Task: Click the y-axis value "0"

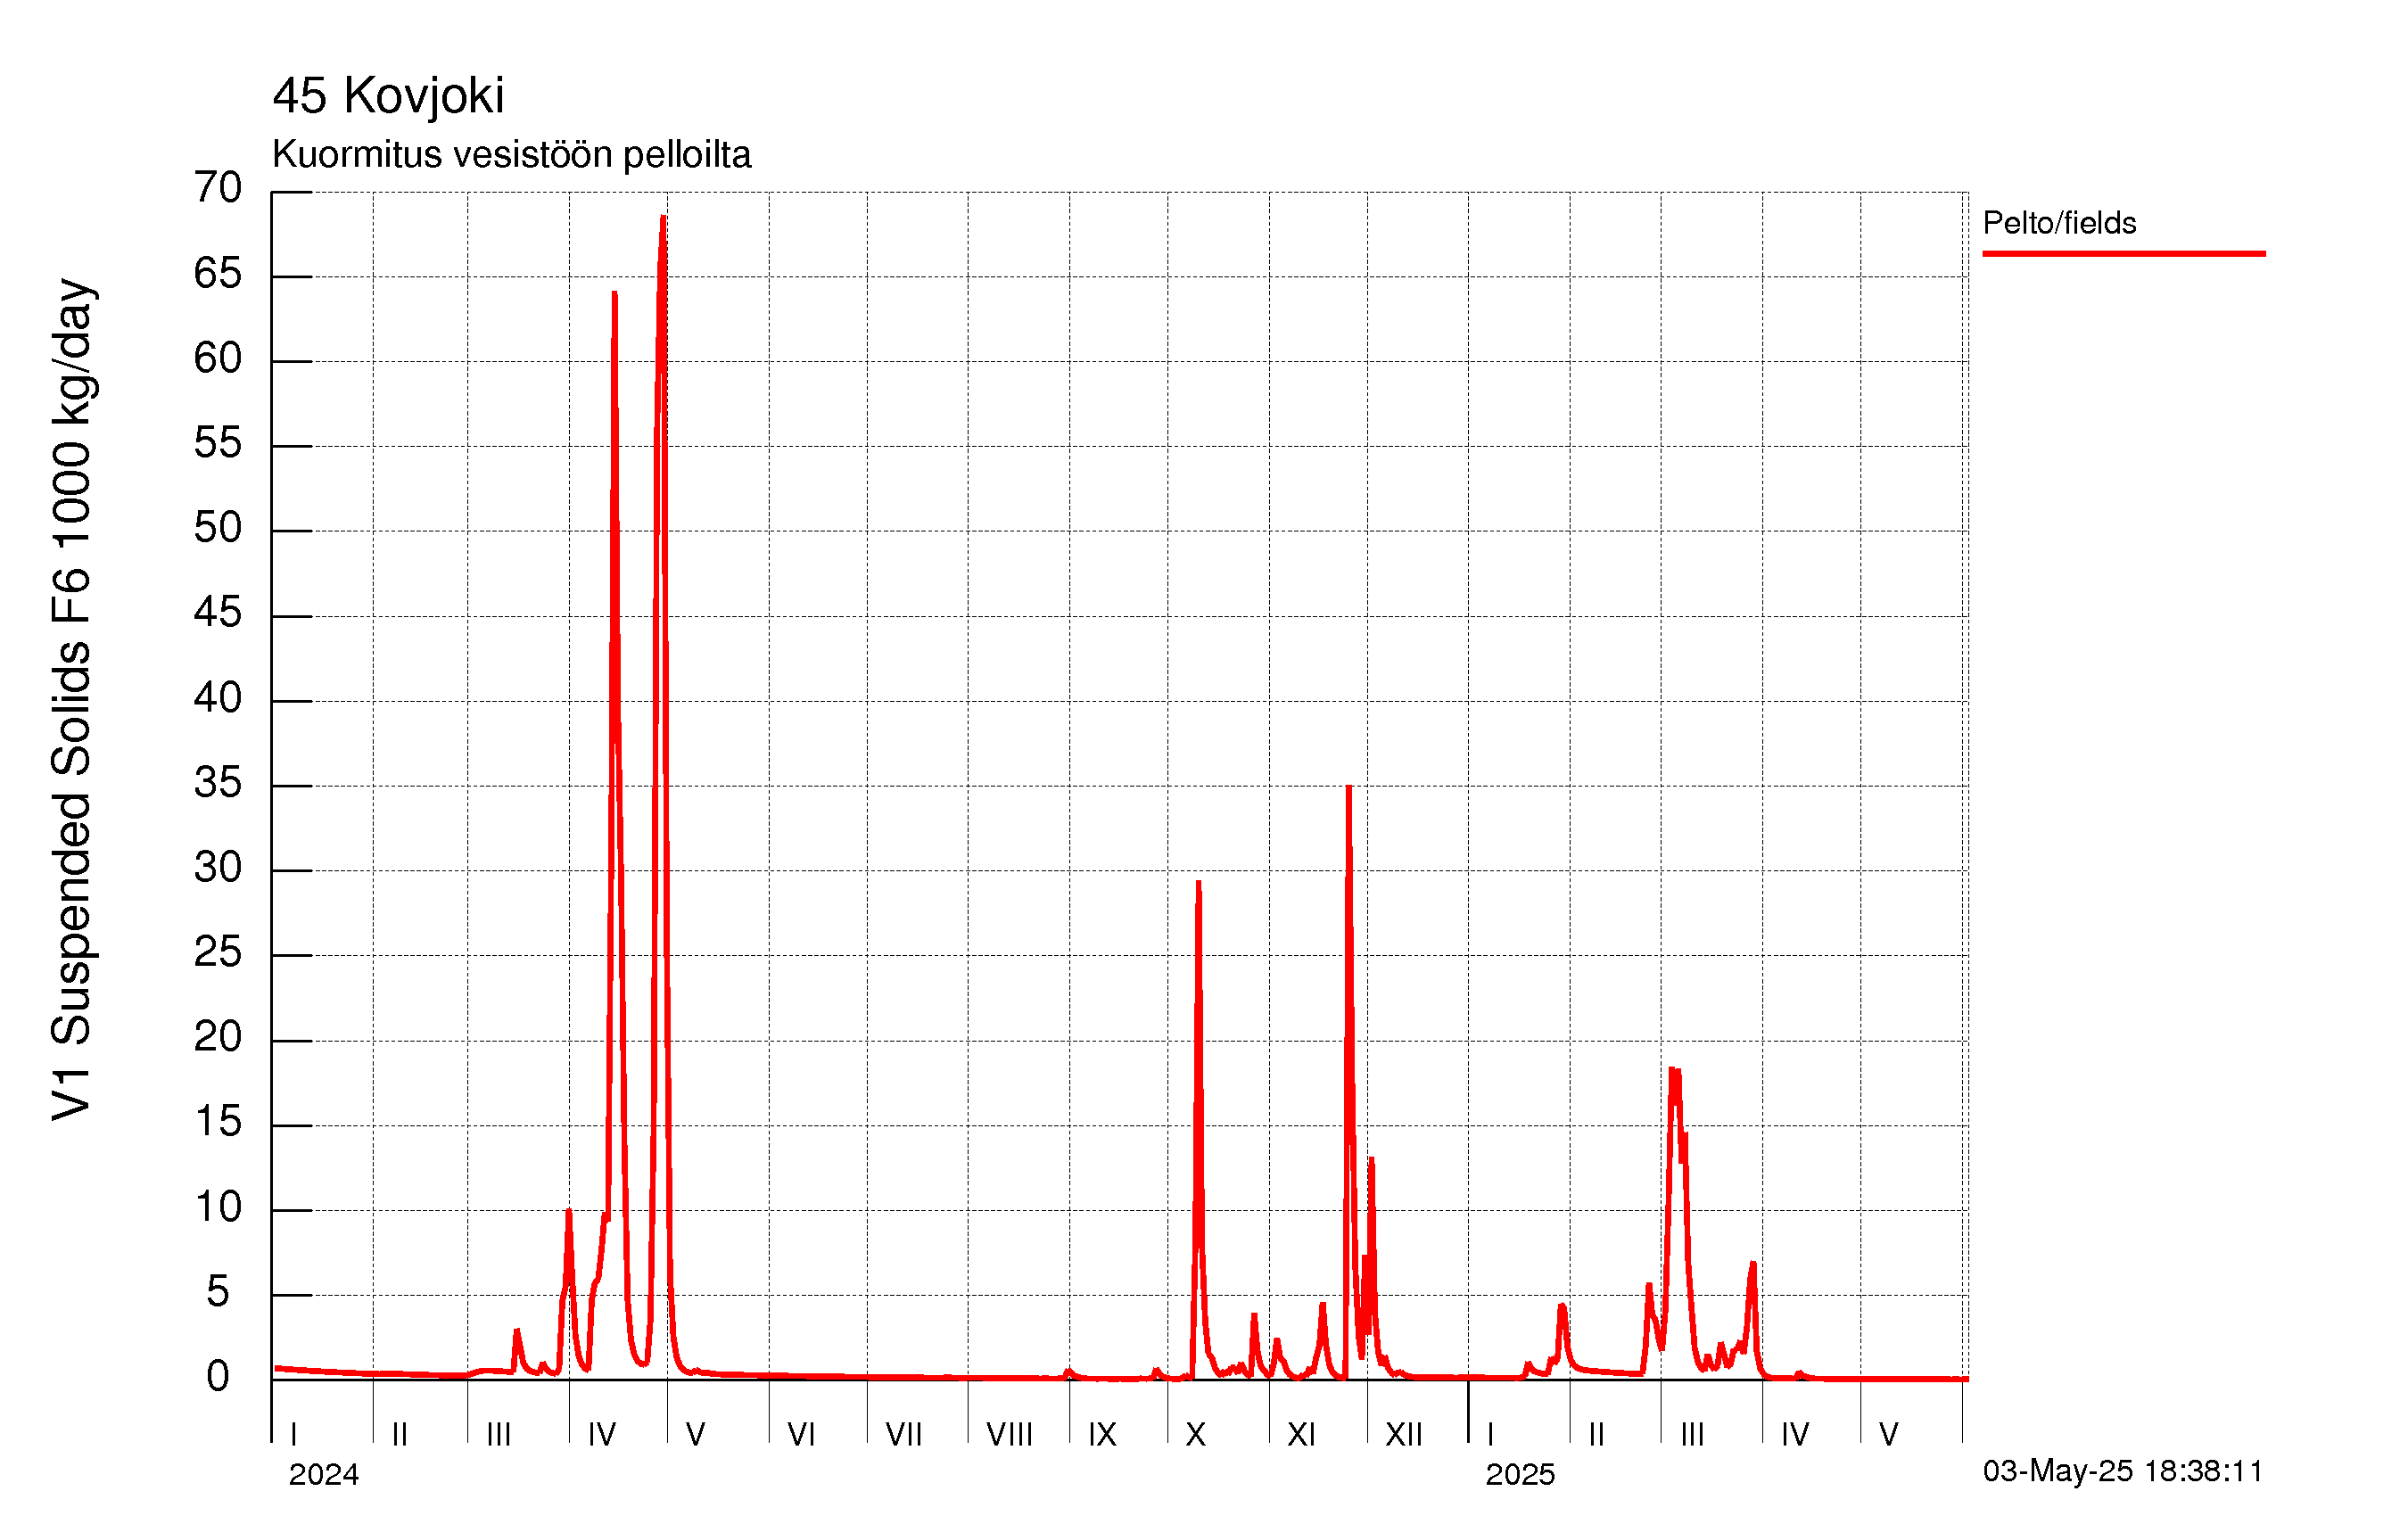Action: pos(218,1377)
